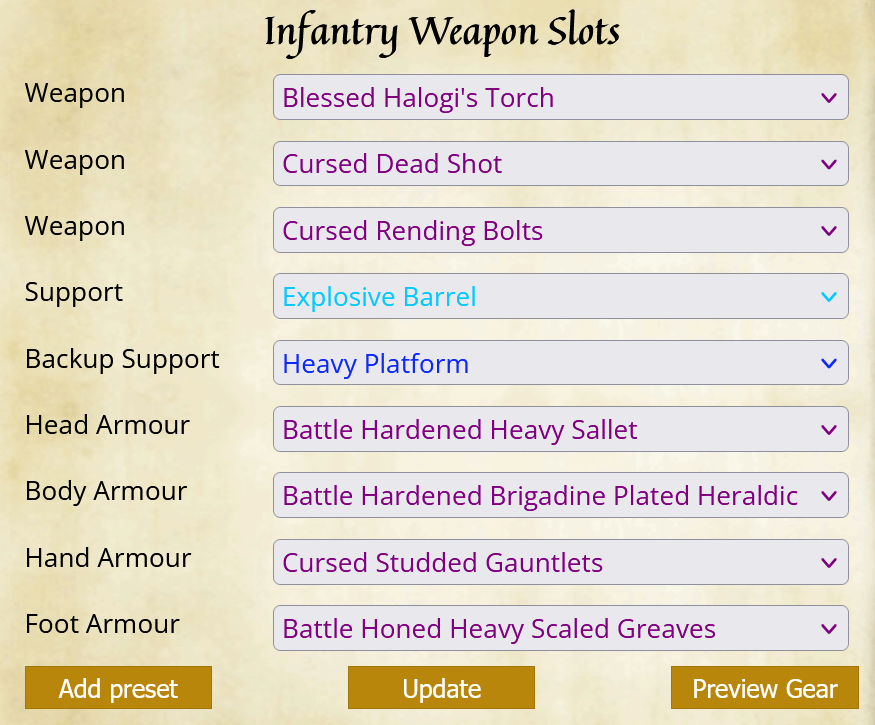The image size is (875, 725).
Task: Click the chevron on Battle Hardened Heavy Sallet
Action: click(x=829, y=430)
